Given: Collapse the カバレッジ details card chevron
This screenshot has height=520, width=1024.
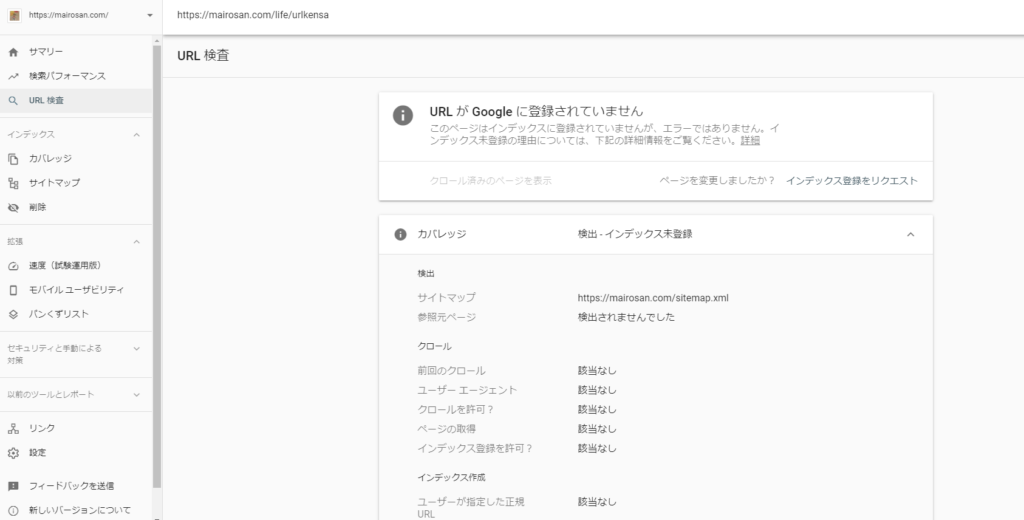Looking at the screenshot, I should click(910, 234).
